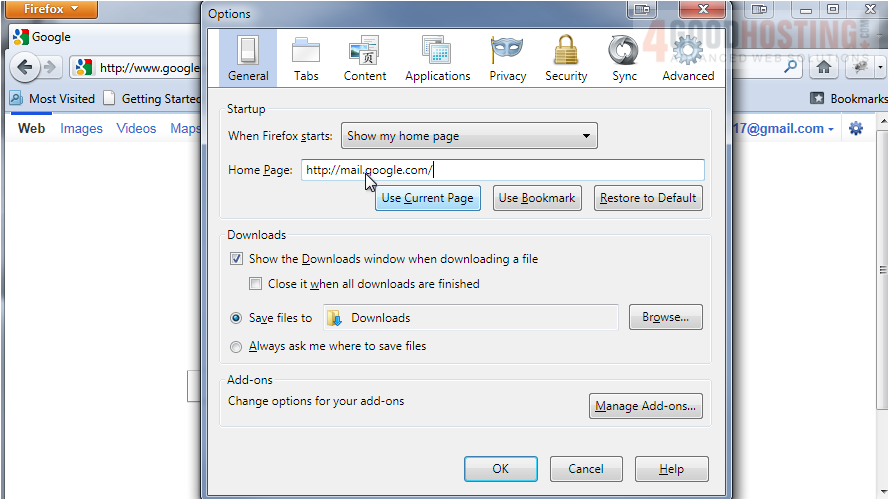Open the Advanced gear panel
Screen dimensions: 889x500
[688, 59]
